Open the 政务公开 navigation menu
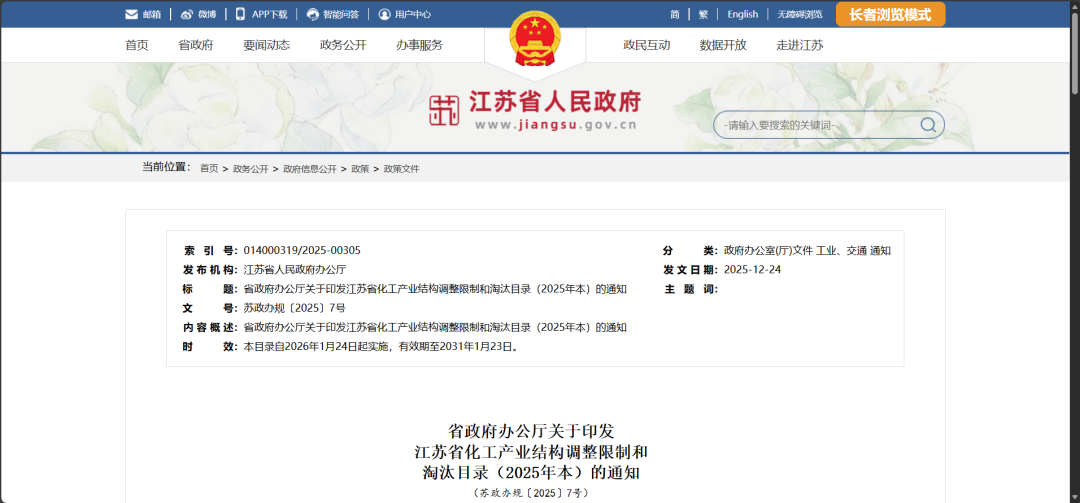 (x=343, y=45)
